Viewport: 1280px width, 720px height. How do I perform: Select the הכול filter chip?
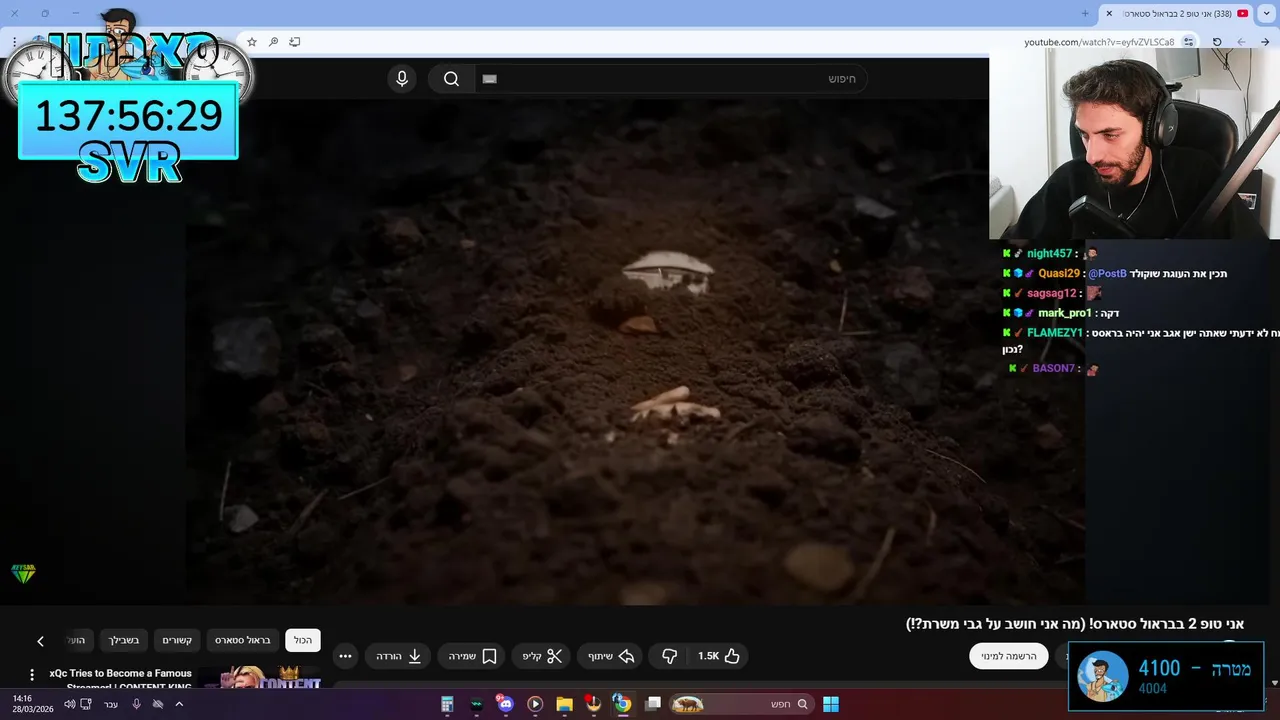click(x=303, y=640)
